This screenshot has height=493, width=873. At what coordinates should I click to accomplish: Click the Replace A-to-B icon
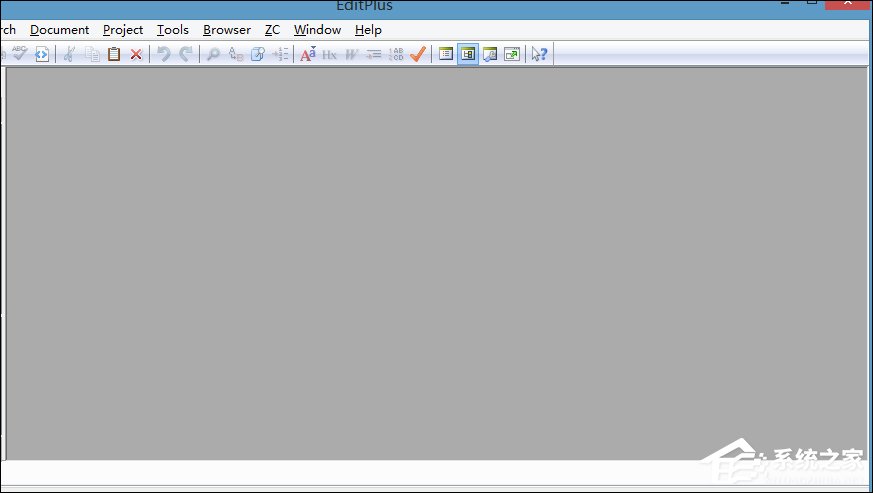click(236, 54)
